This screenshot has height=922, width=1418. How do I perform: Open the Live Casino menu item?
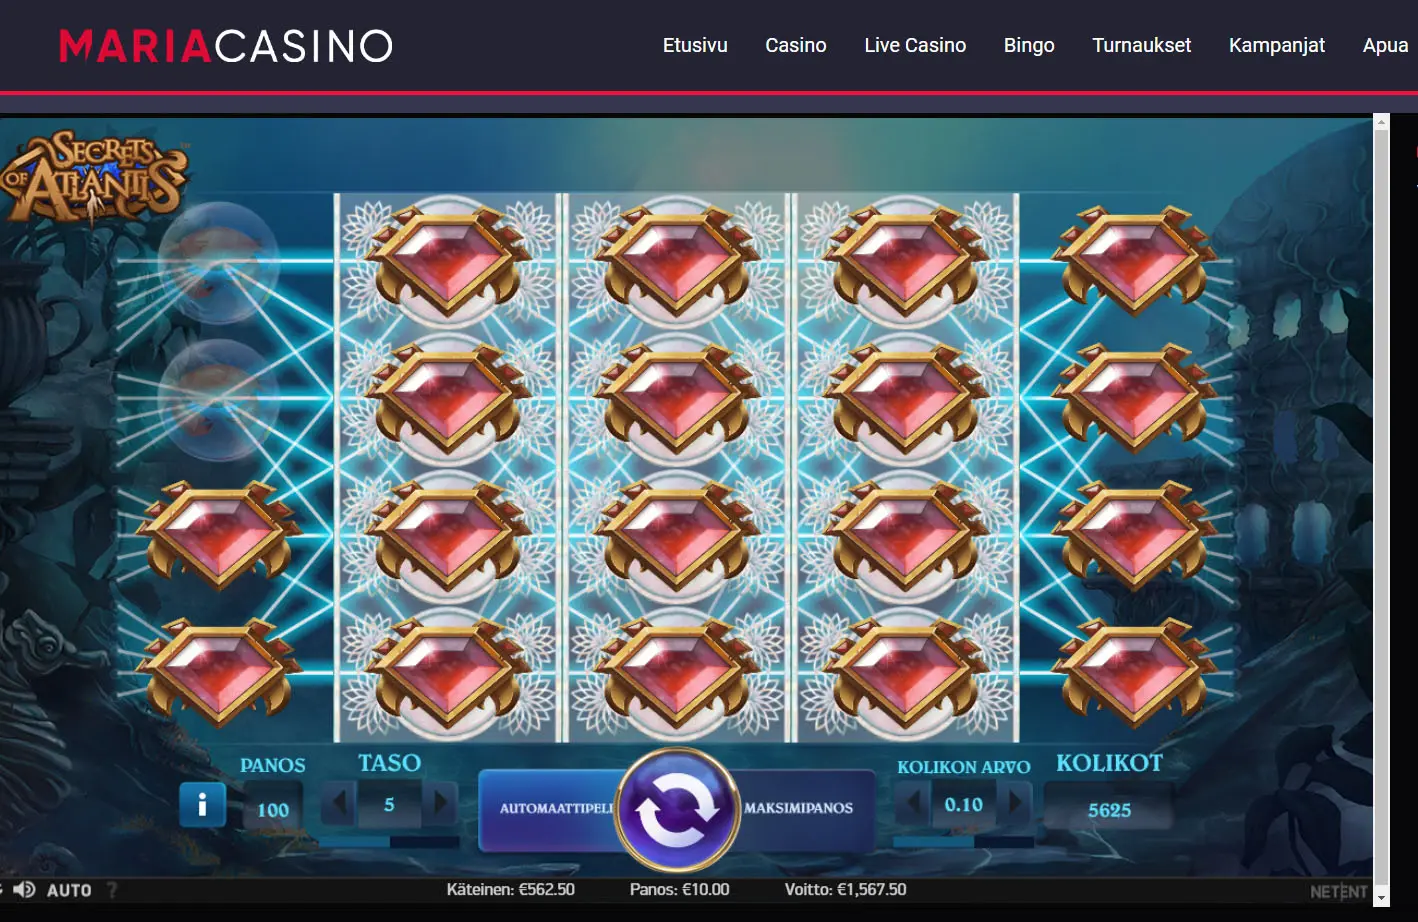click(915, 45)
